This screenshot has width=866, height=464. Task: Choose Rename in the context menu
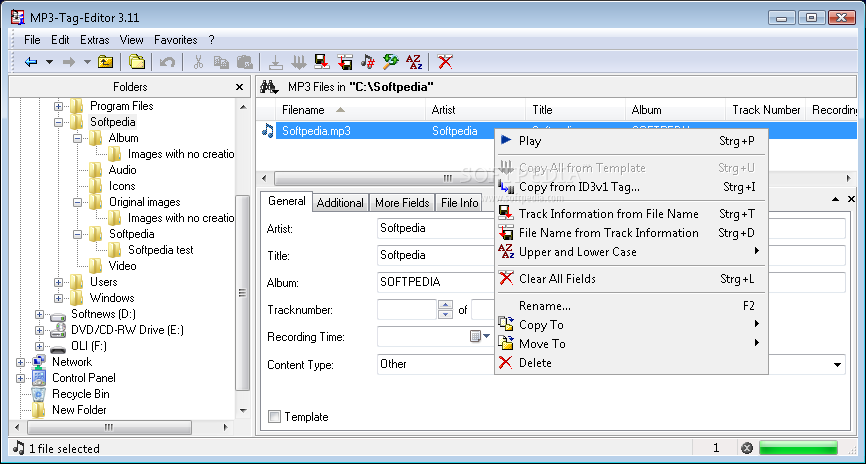(x=631, y=305)
